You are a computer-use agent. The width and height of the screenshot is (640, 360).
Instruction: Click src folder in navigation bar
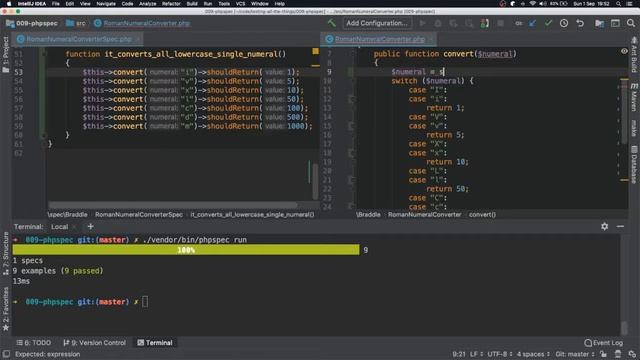click(76, 23)
